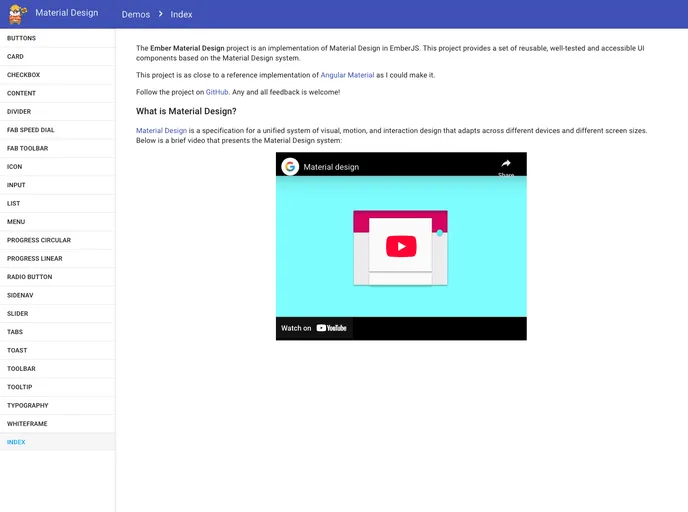
Task: Open the Tabs demo in sidebar
Action: point(57,332)
